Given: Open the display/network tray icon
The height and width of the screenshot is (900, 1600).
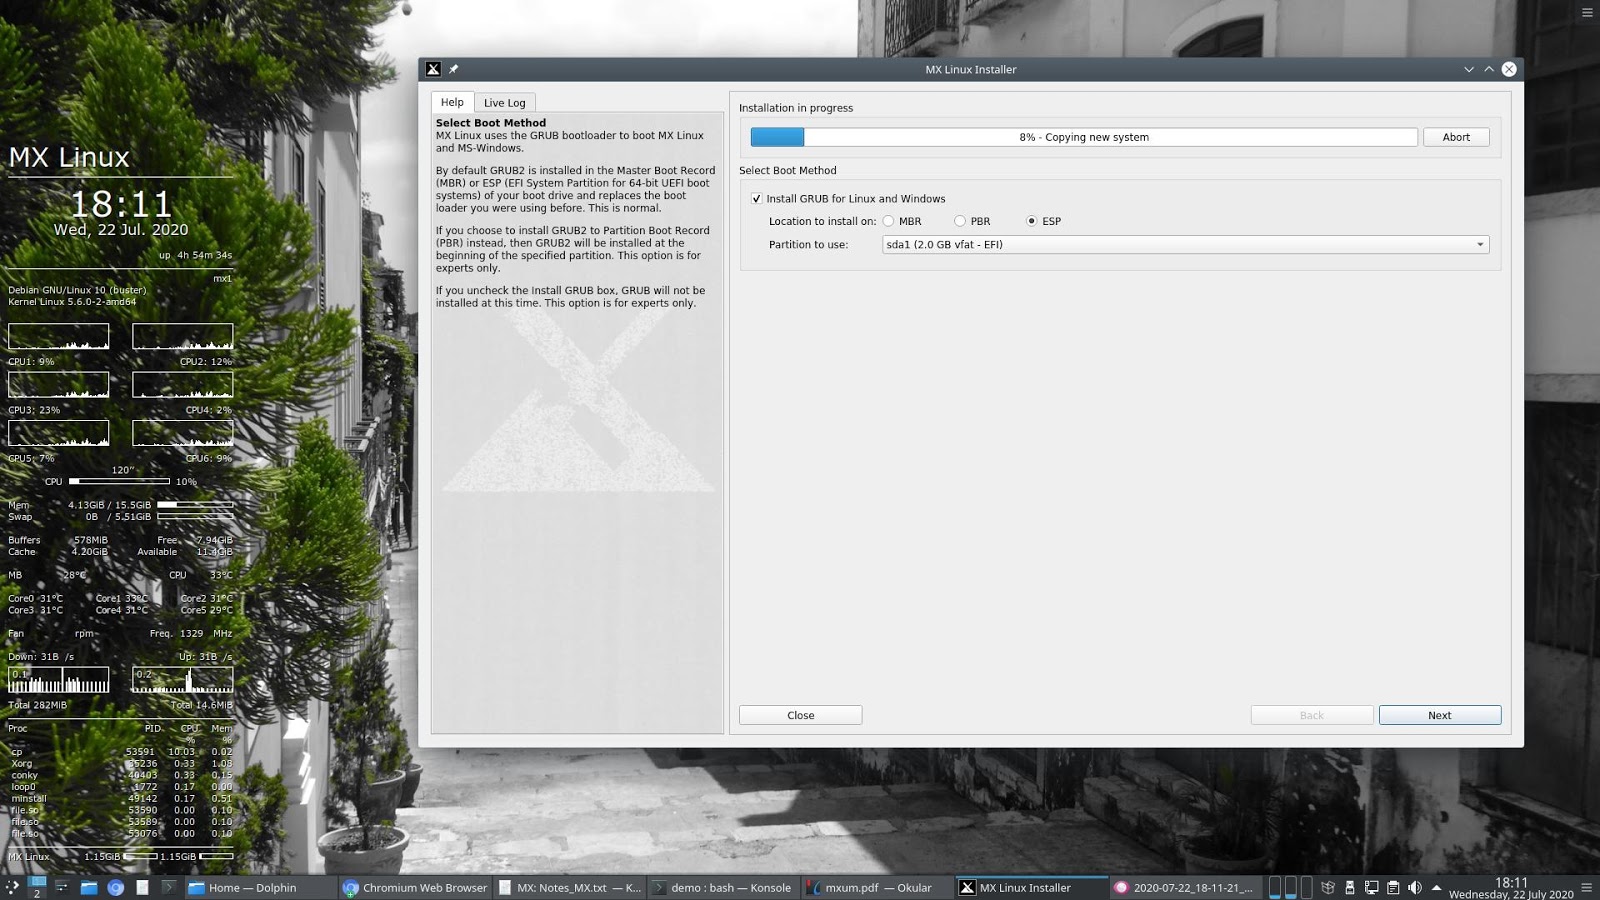Looking at the screenshot, I should [x=1372, y=887].
